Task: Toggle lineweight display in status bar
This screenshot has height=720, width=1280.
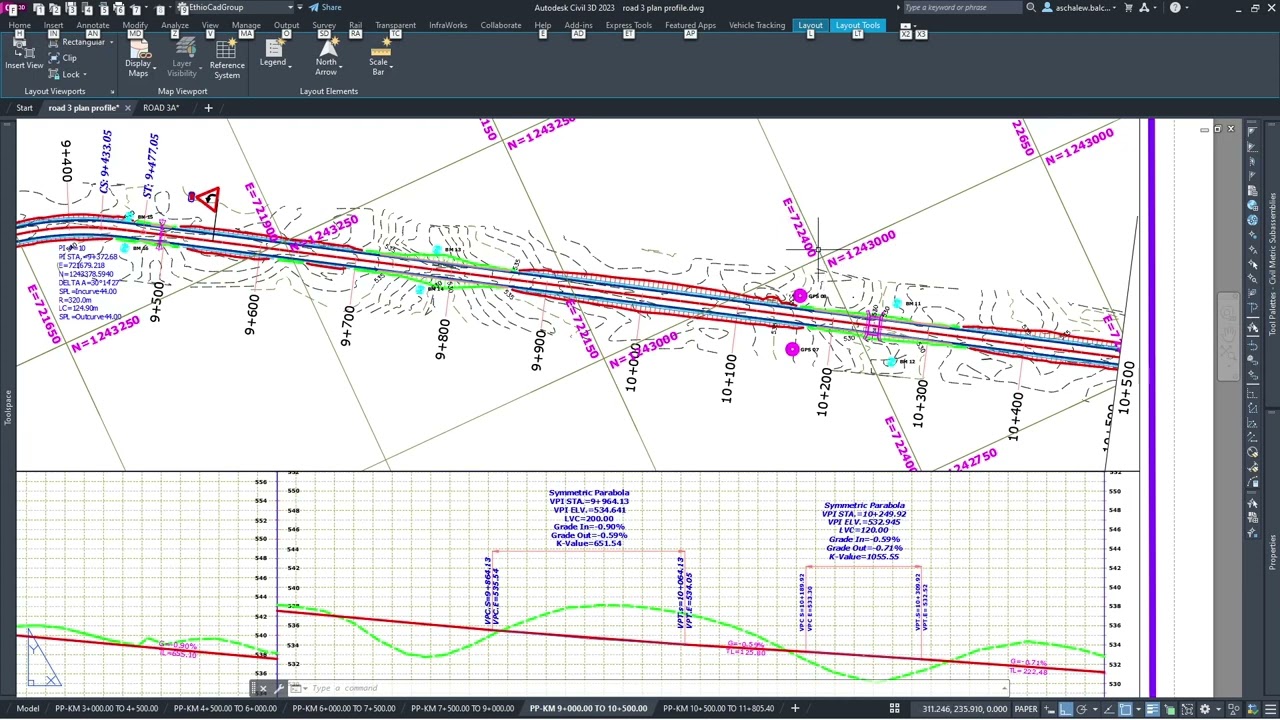Action: pyautogui.click(x=1152, y=709)
